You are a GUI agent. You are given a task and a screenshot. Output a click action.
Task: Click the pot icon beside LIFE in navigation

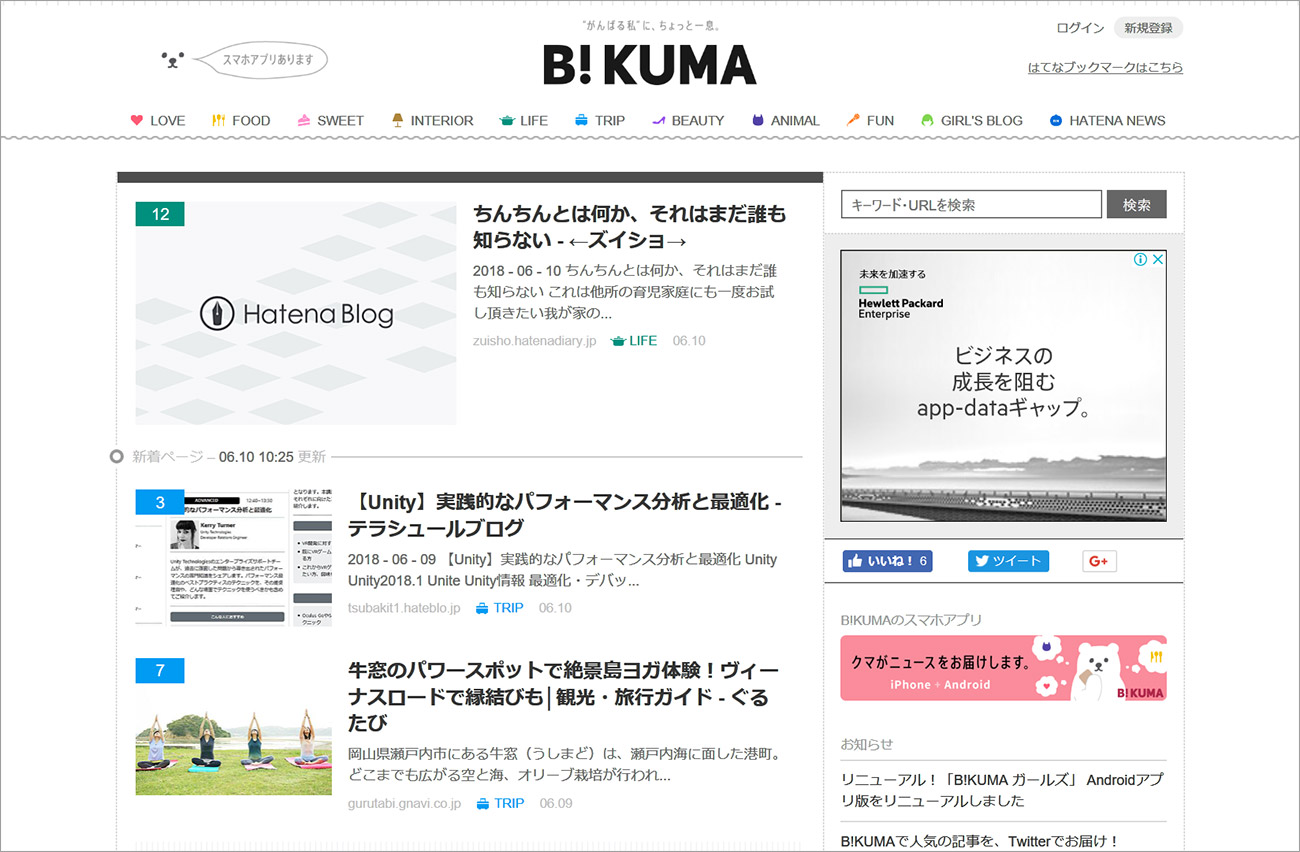[x=507, y=120]
